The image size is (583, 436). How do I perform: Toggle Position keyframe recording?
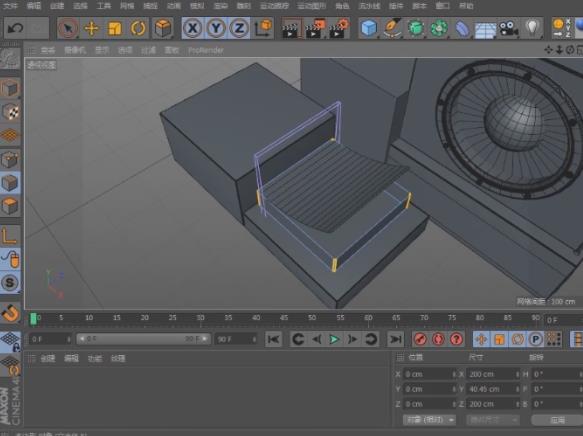click(481, 339)
